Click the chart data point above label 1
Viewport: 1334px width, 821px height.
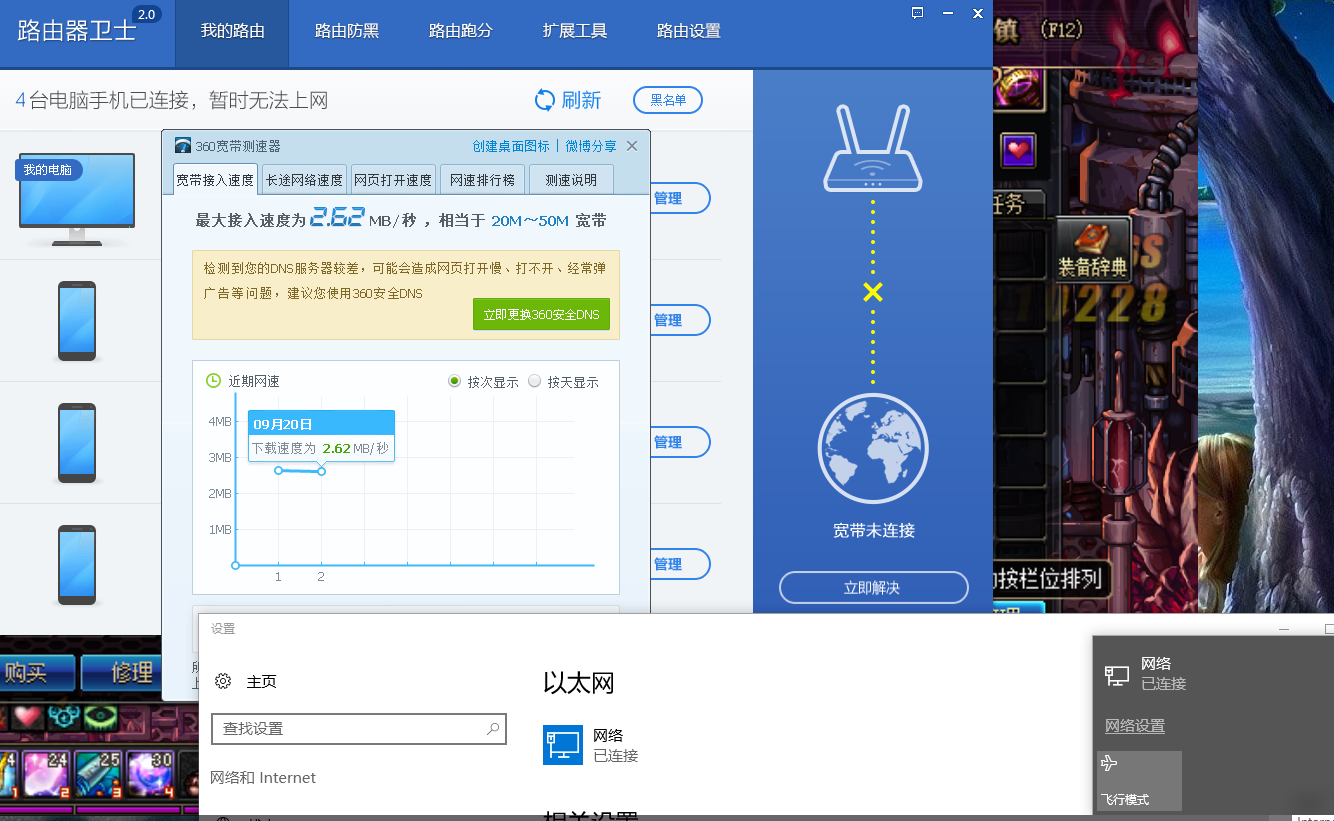point(278,470)
